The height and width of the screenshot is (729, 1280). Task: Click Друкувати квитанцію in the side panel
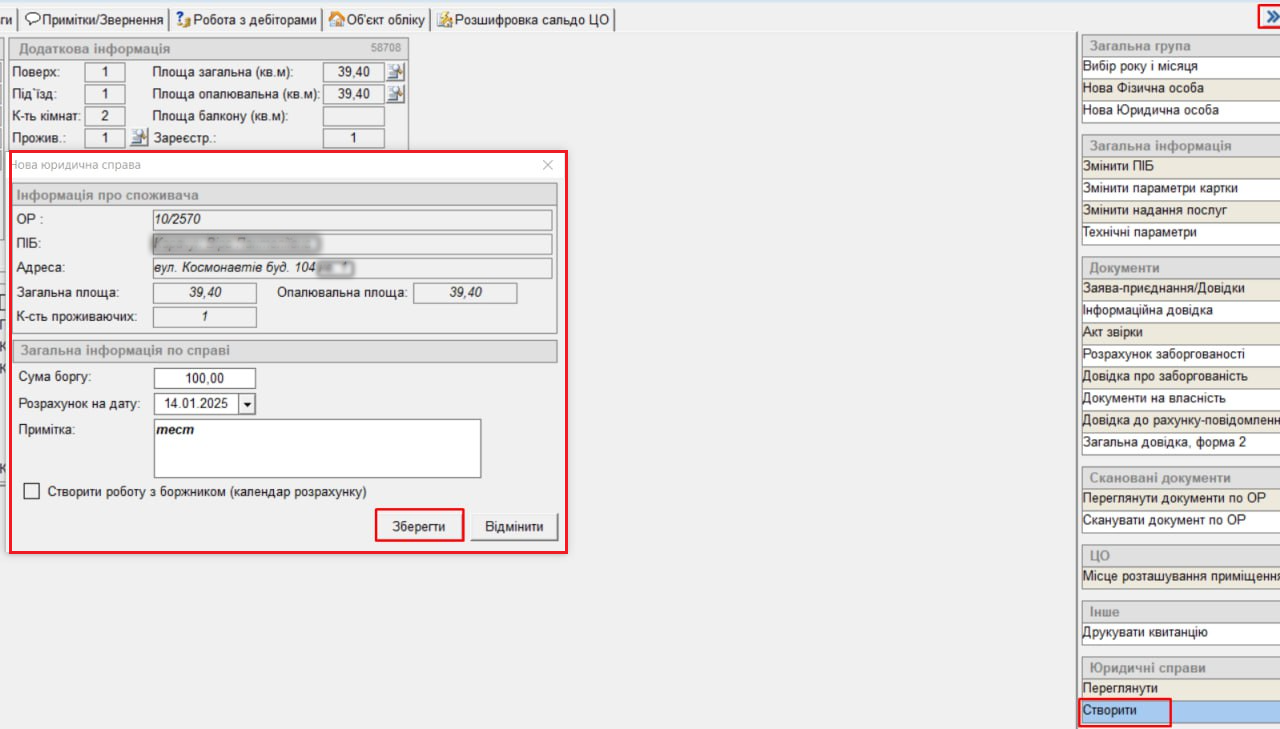point(1145,633)
